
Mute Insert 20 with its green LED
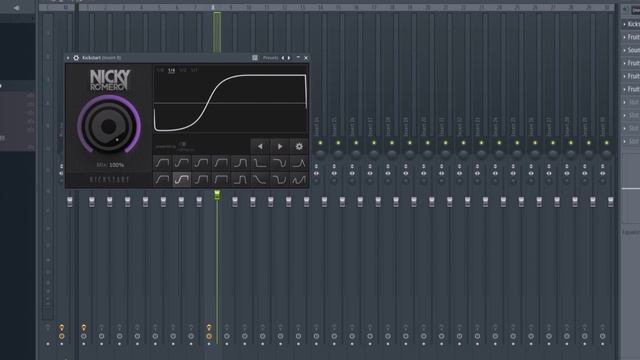coord(428,143)
